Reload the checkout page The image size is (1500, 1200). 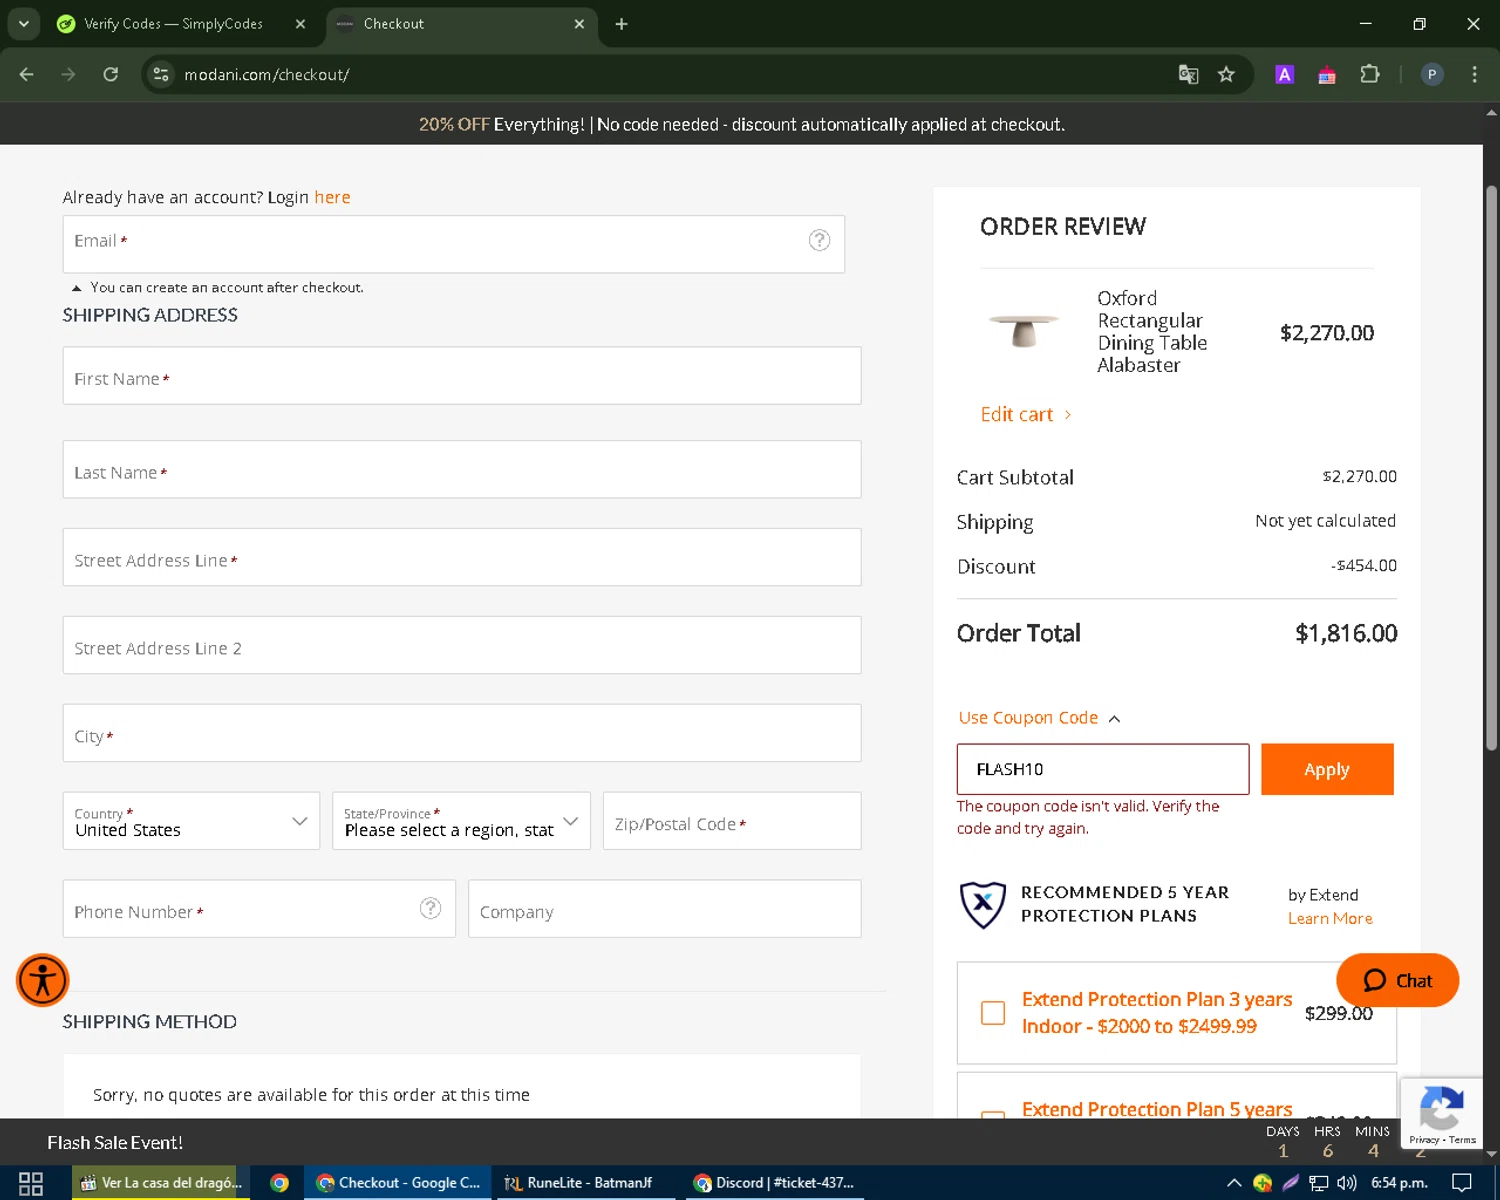[x=111, y=74]
